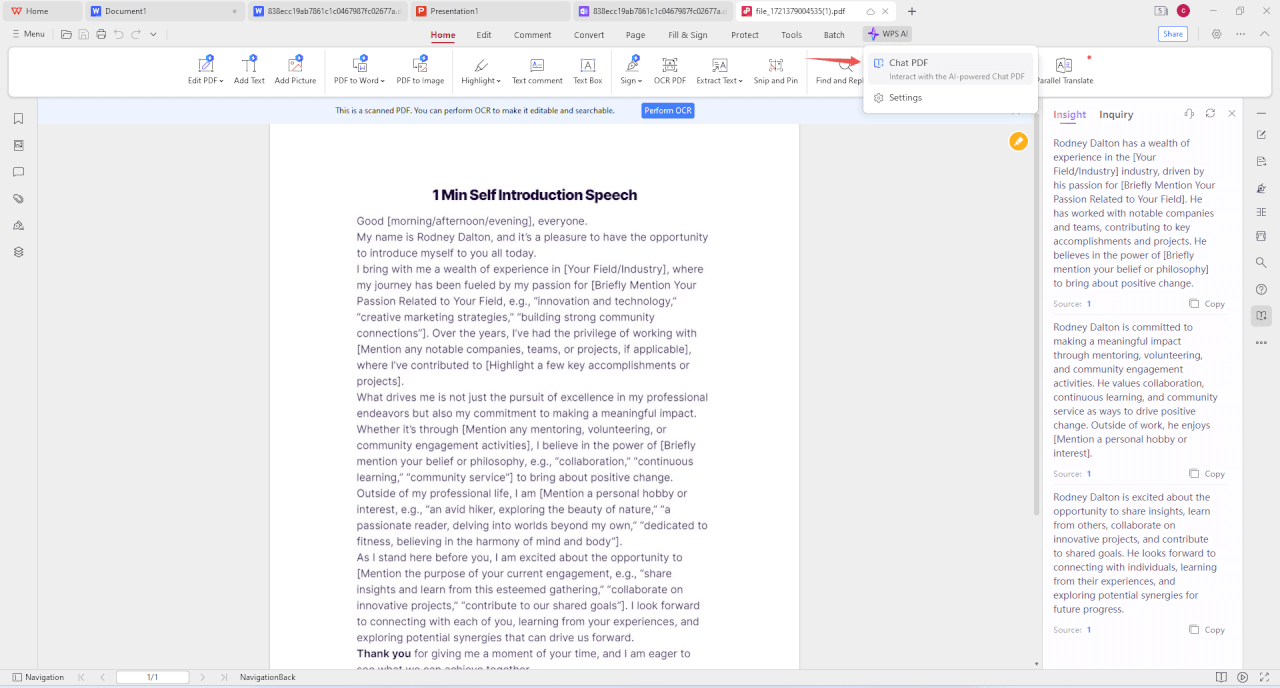Click the page number input field

tap(154, 677)
